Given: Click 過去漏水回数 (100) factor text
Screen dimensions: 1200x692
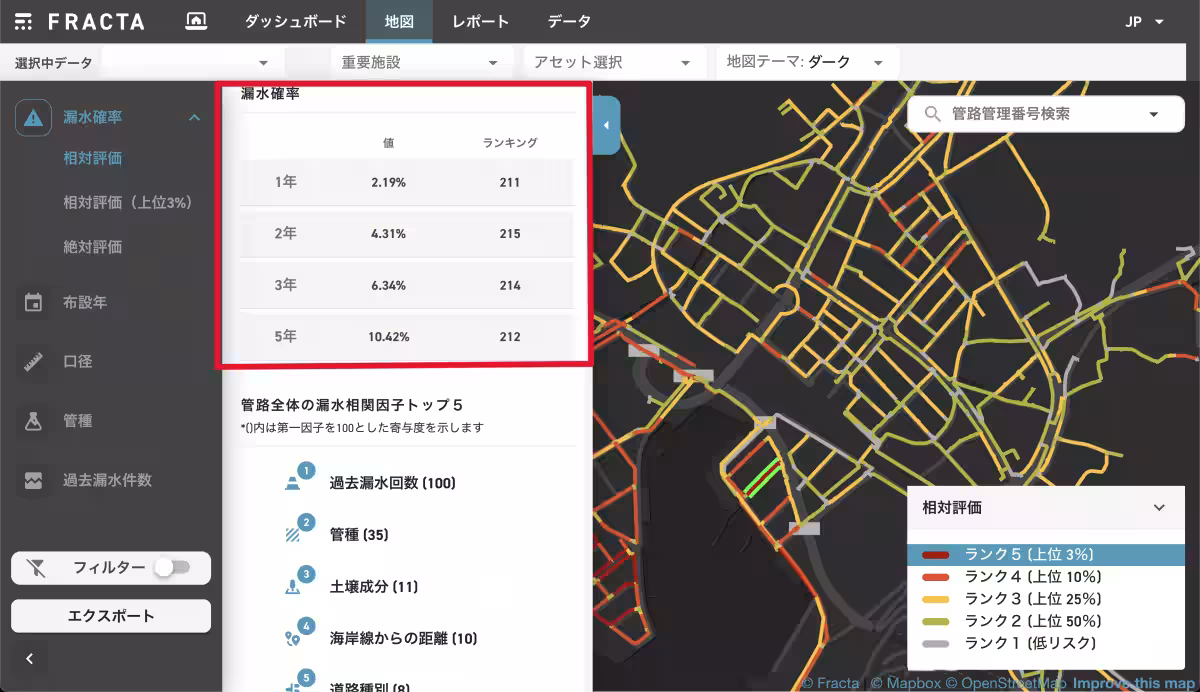Looking at the screenshot, I should pos(393,483).
